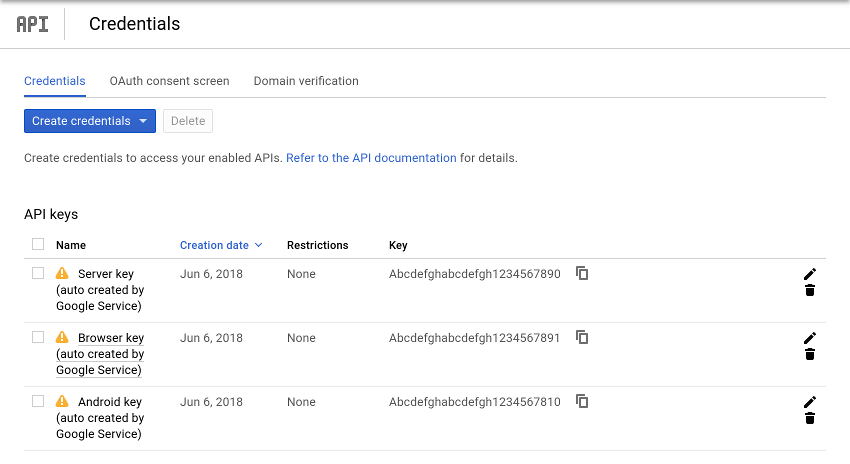
Task: Switch to OAuth consent screen tab
Action: (x=169, y=81)
